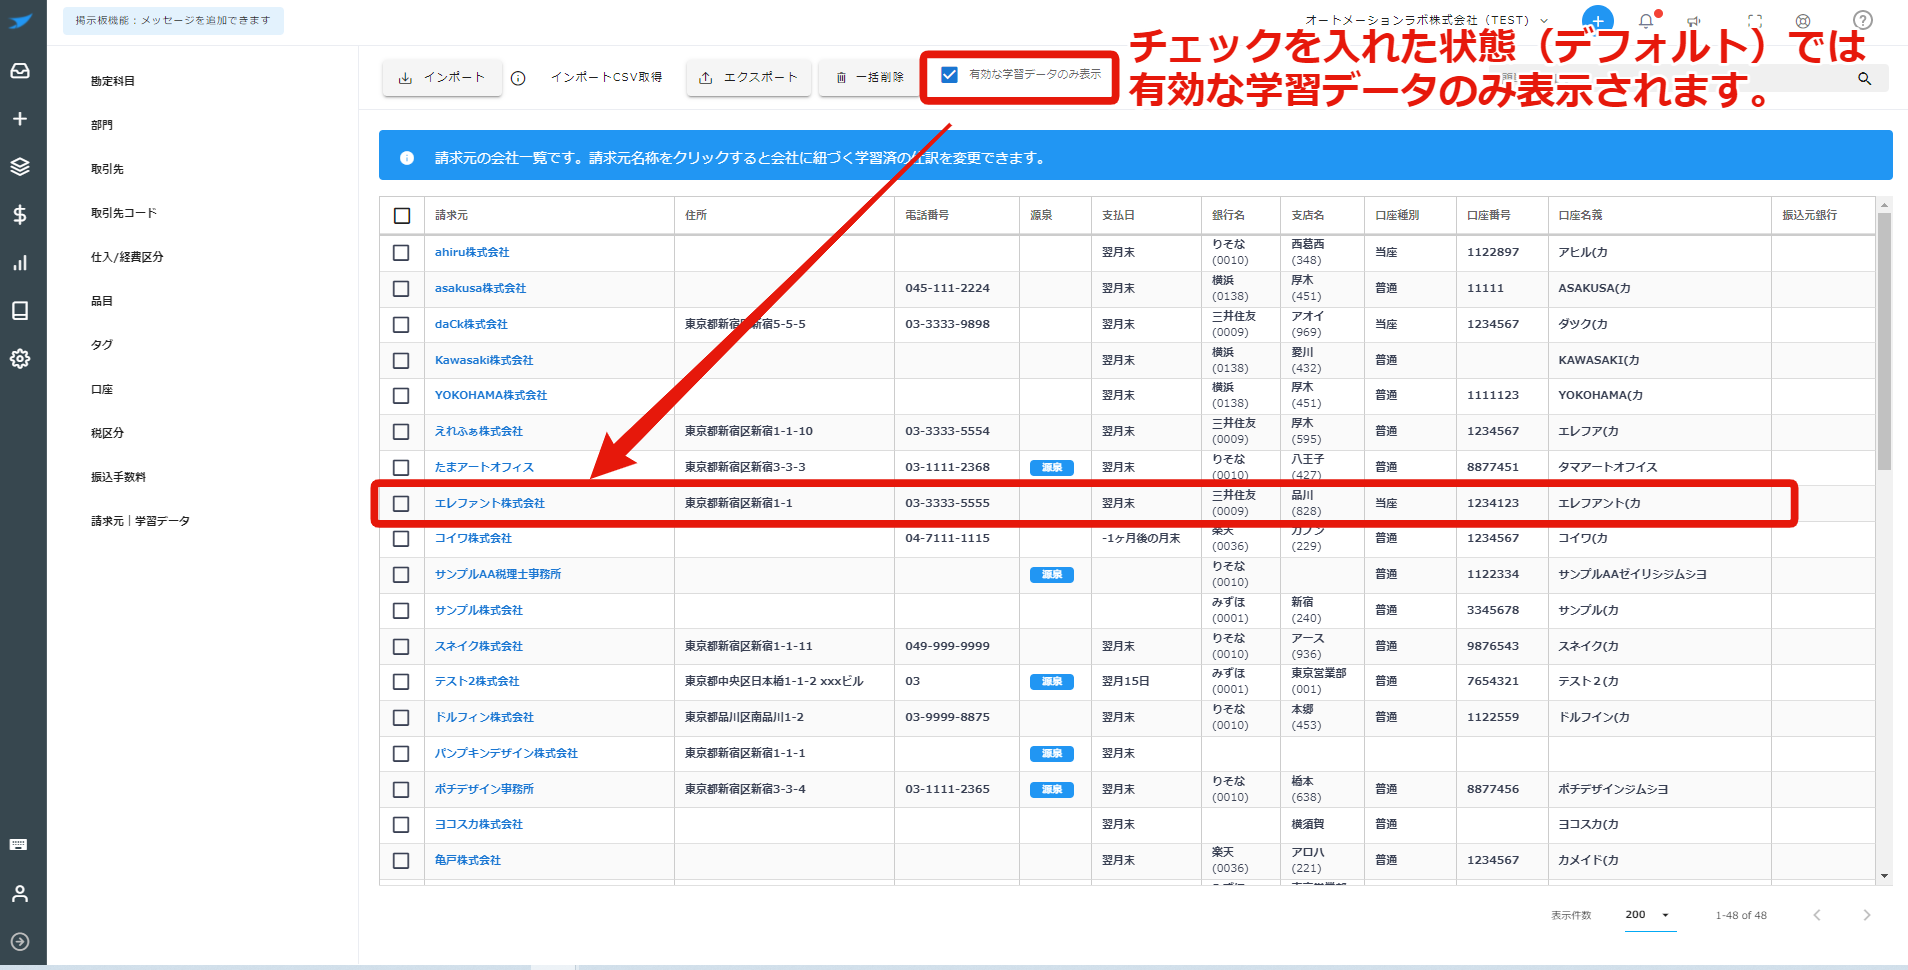1908x970 pixels.
Task: Click the 一括削除 button
Action: [x=869, y=77]
